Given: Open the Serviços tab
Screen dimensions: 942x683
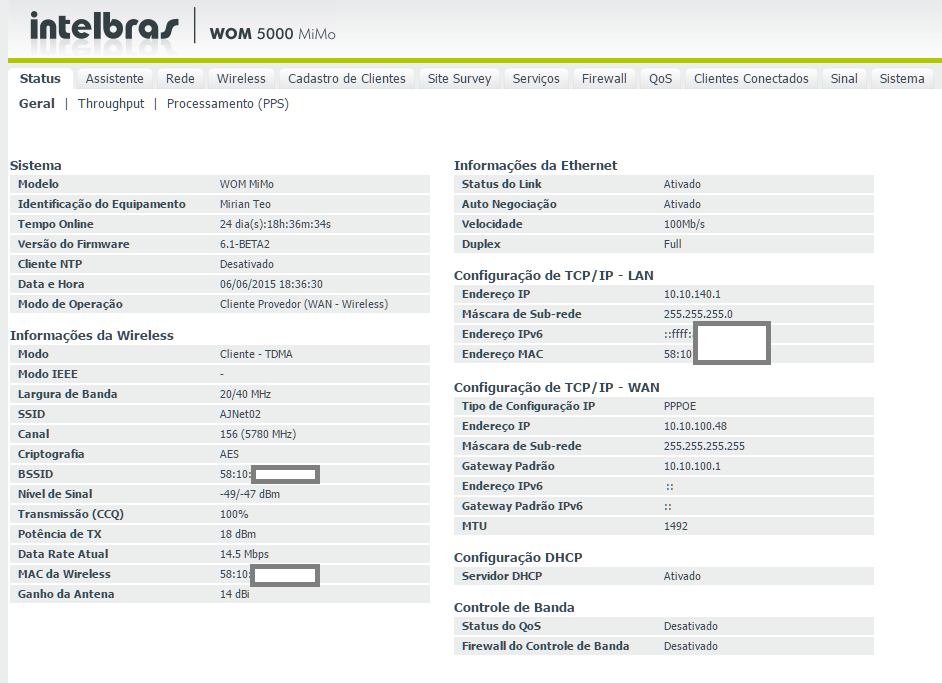Looking at the screenshot, I should 536,79.
